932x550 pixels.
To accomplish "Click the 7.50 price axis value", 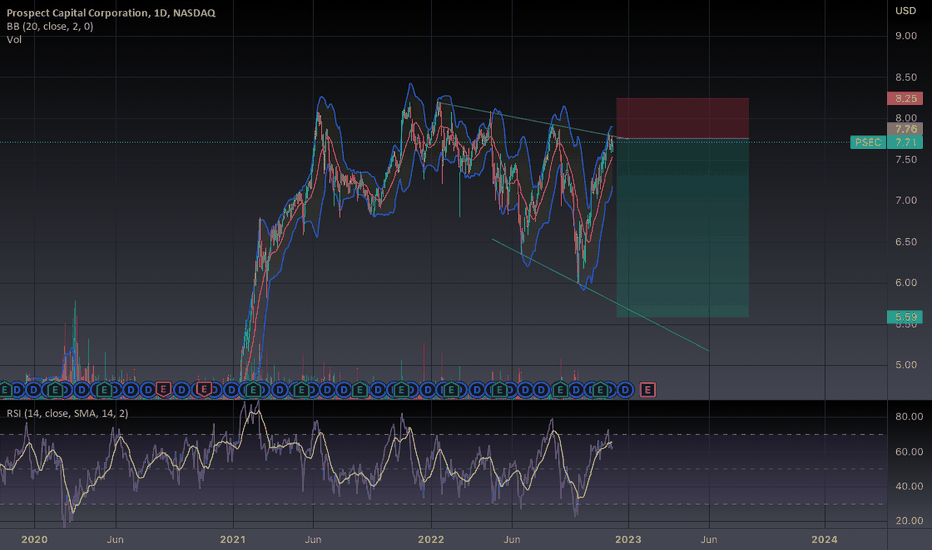I will pos(906,159).
